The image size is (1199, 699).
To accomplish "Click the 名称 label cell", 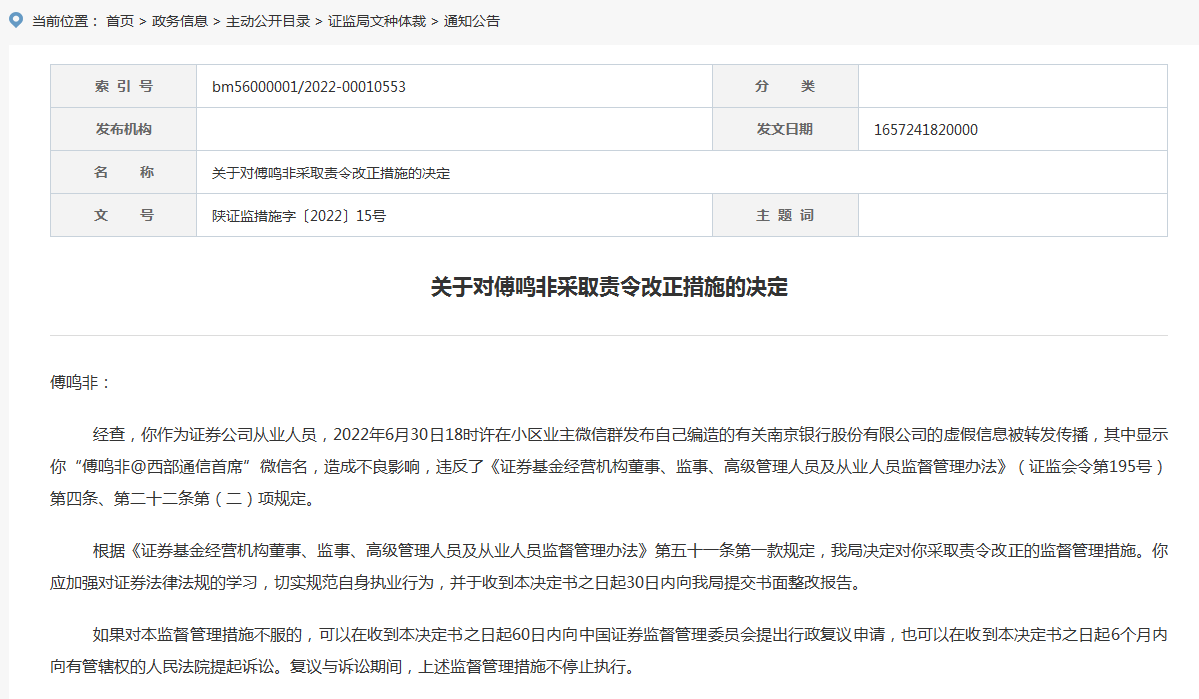I will click(124, 173).
